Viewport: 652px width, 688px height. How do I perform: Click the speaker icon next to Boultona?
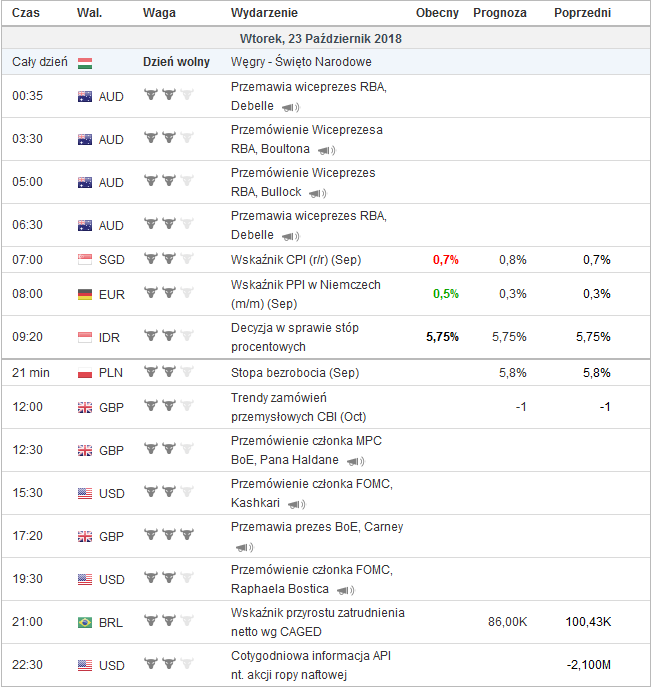[326, 150]
